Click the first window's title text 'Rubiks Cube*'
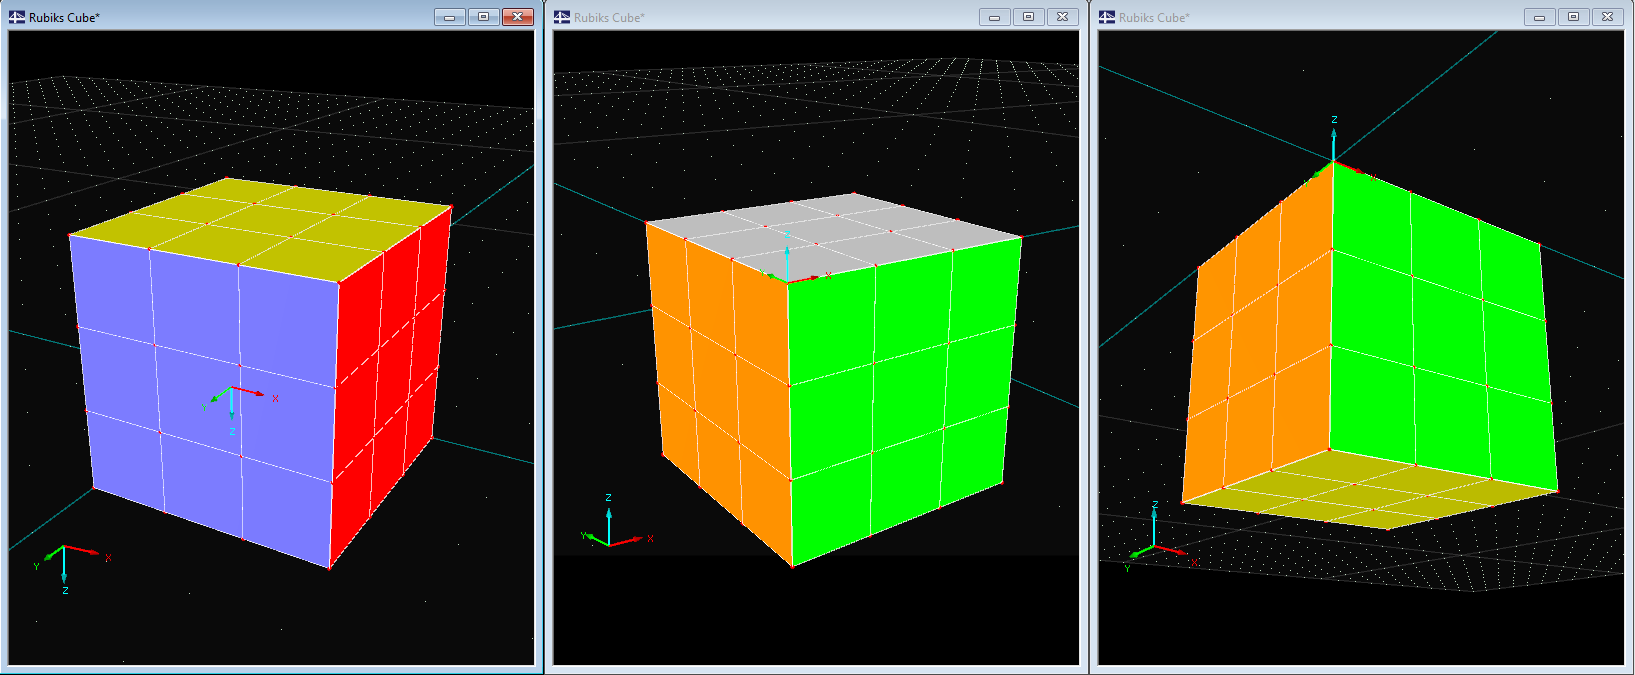This screenshot has width=1635, height=675. click(x=64, y=17)
